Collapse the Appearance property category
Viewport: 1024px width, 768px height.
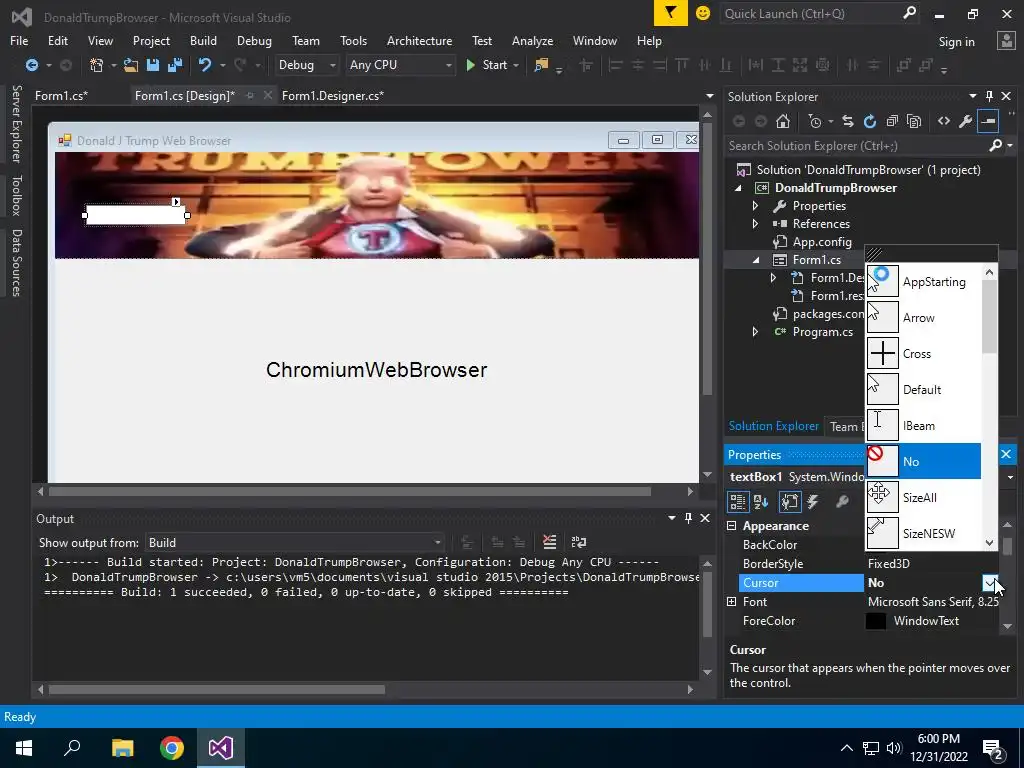[x=731, y=526]
